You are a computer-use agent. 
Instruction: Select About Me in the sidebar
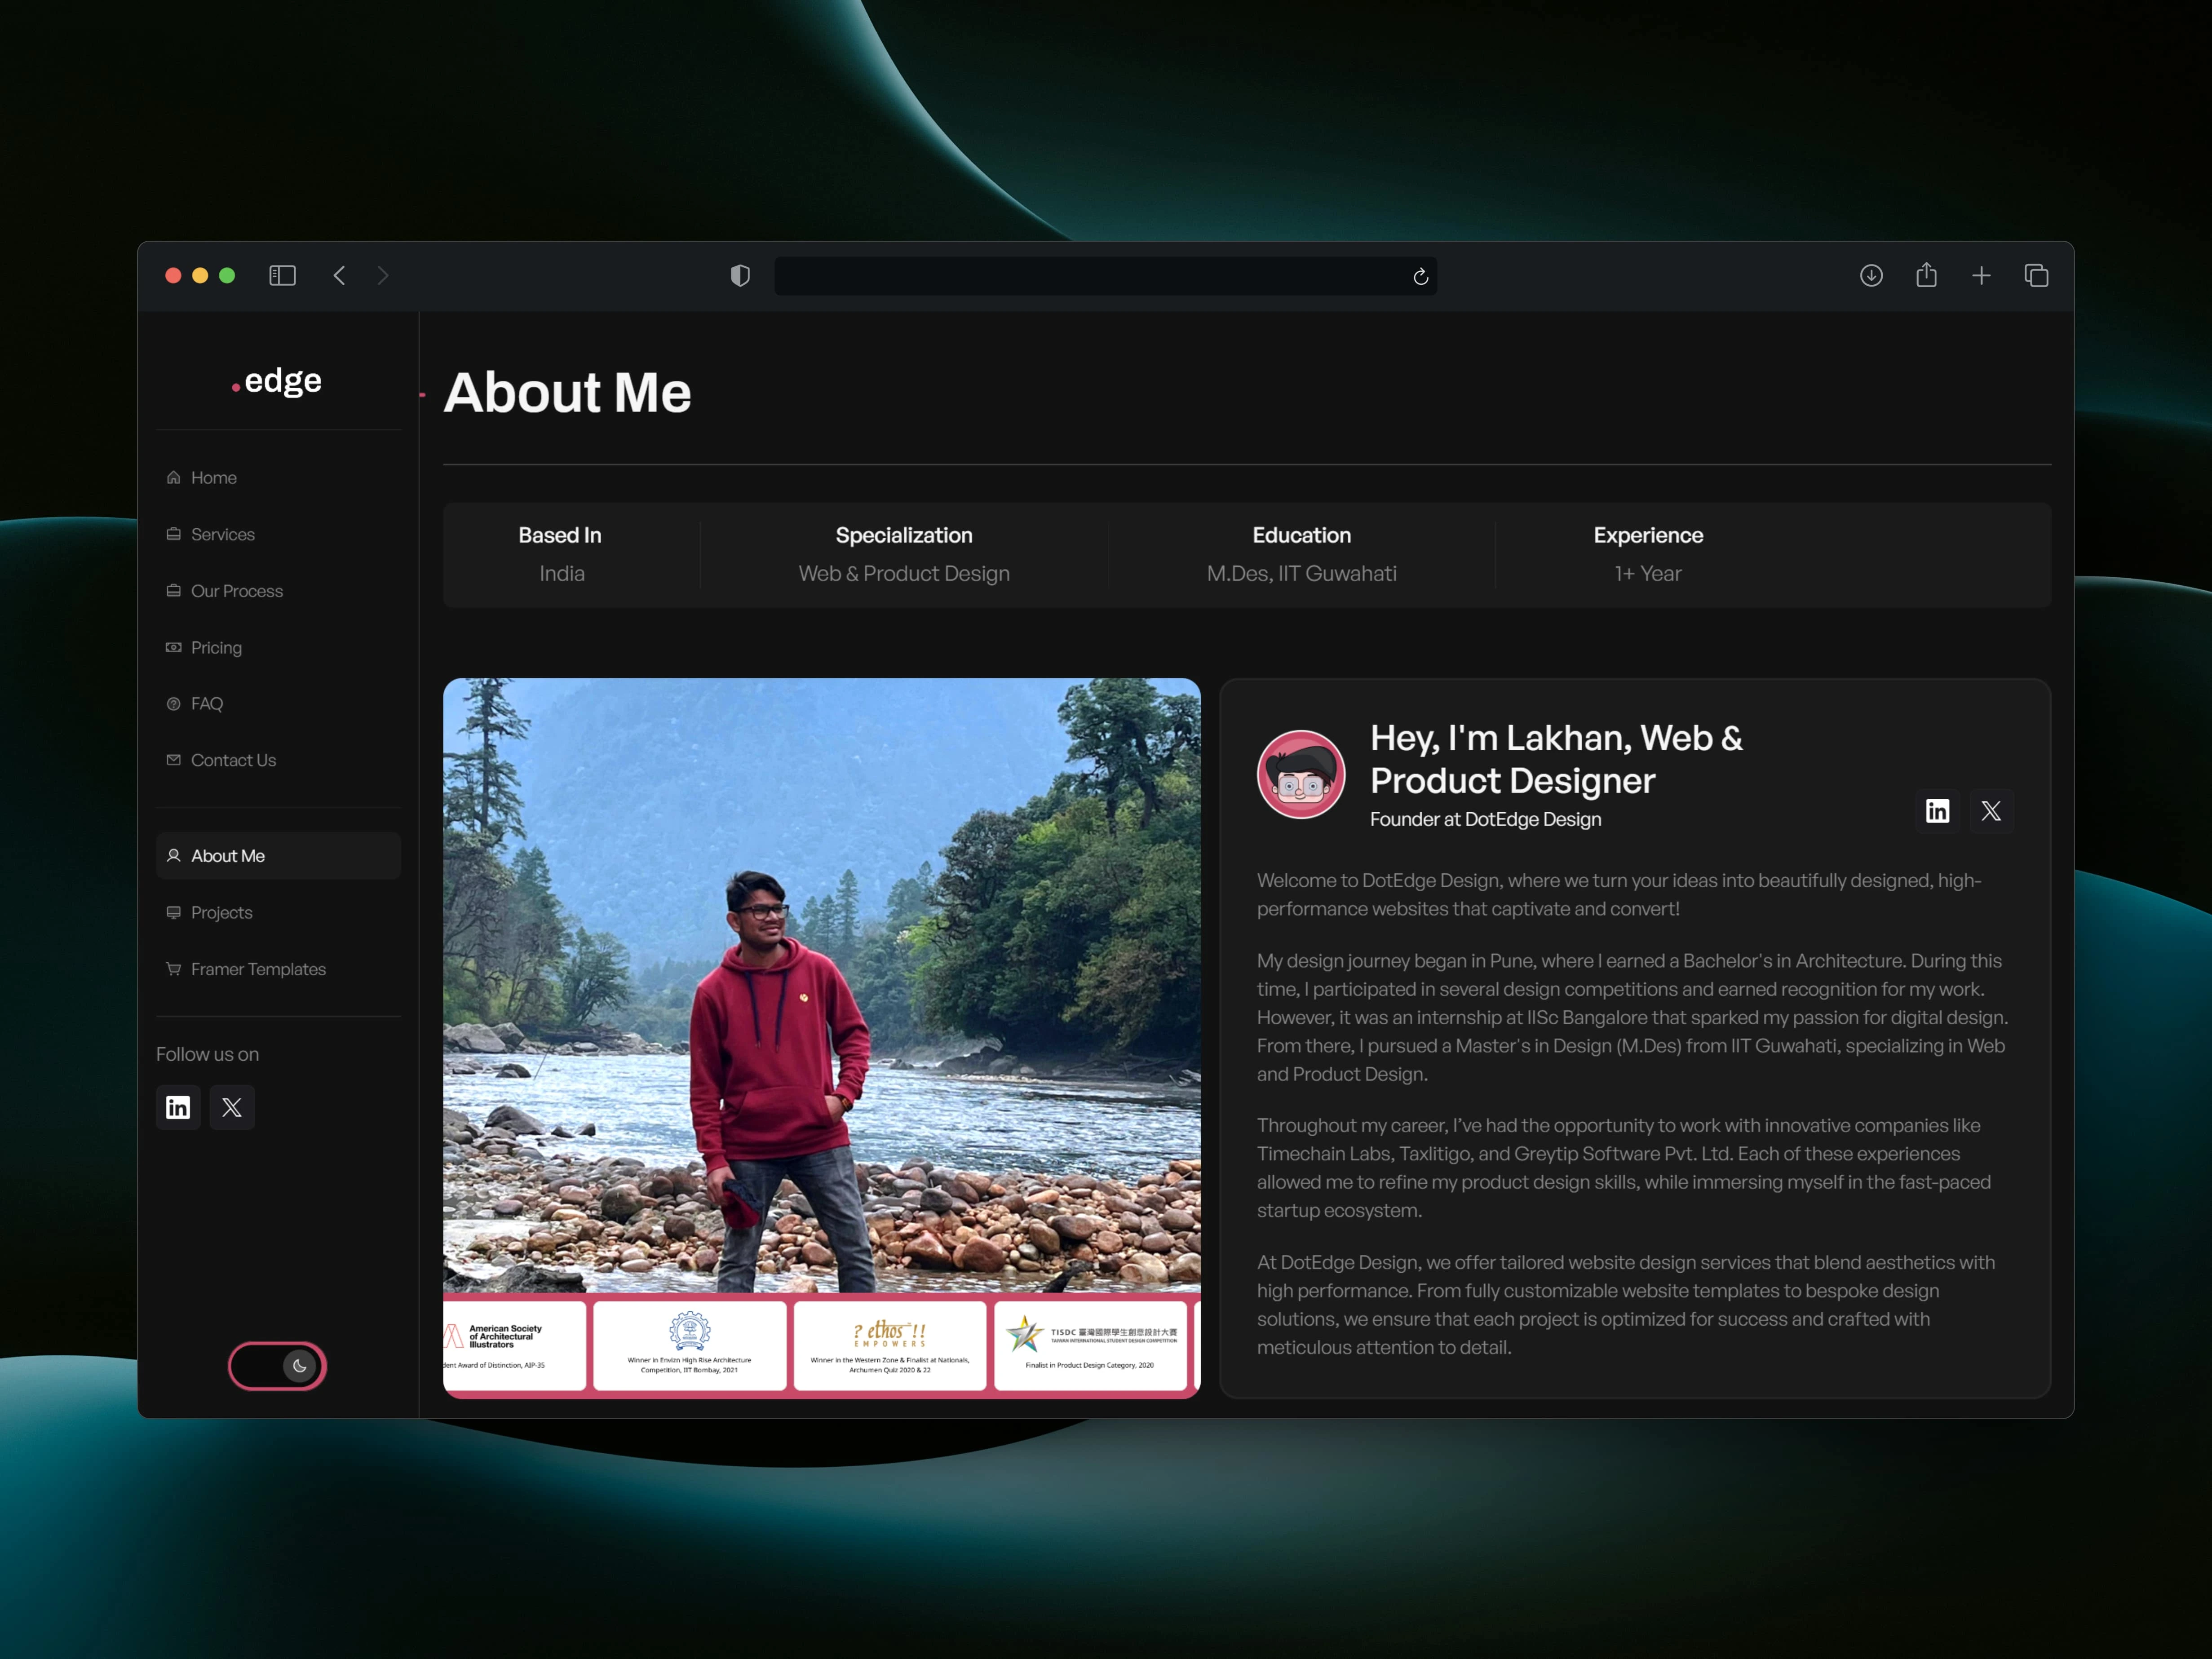click(278, 856)
